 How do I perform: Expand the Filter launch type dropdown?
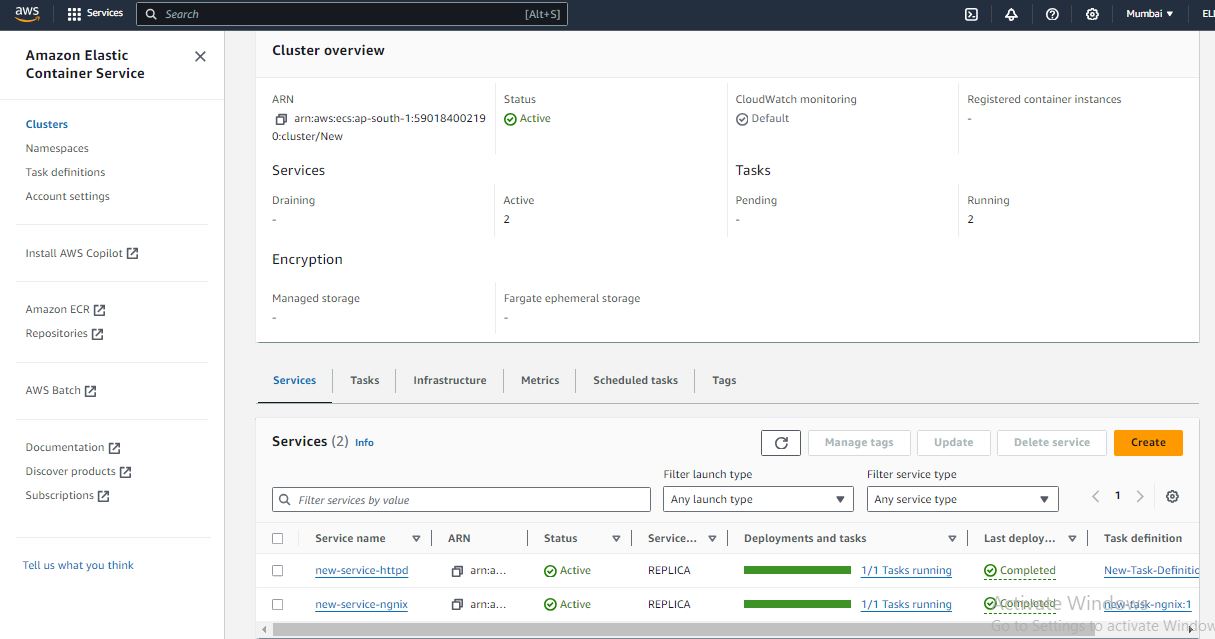point(757,499)
